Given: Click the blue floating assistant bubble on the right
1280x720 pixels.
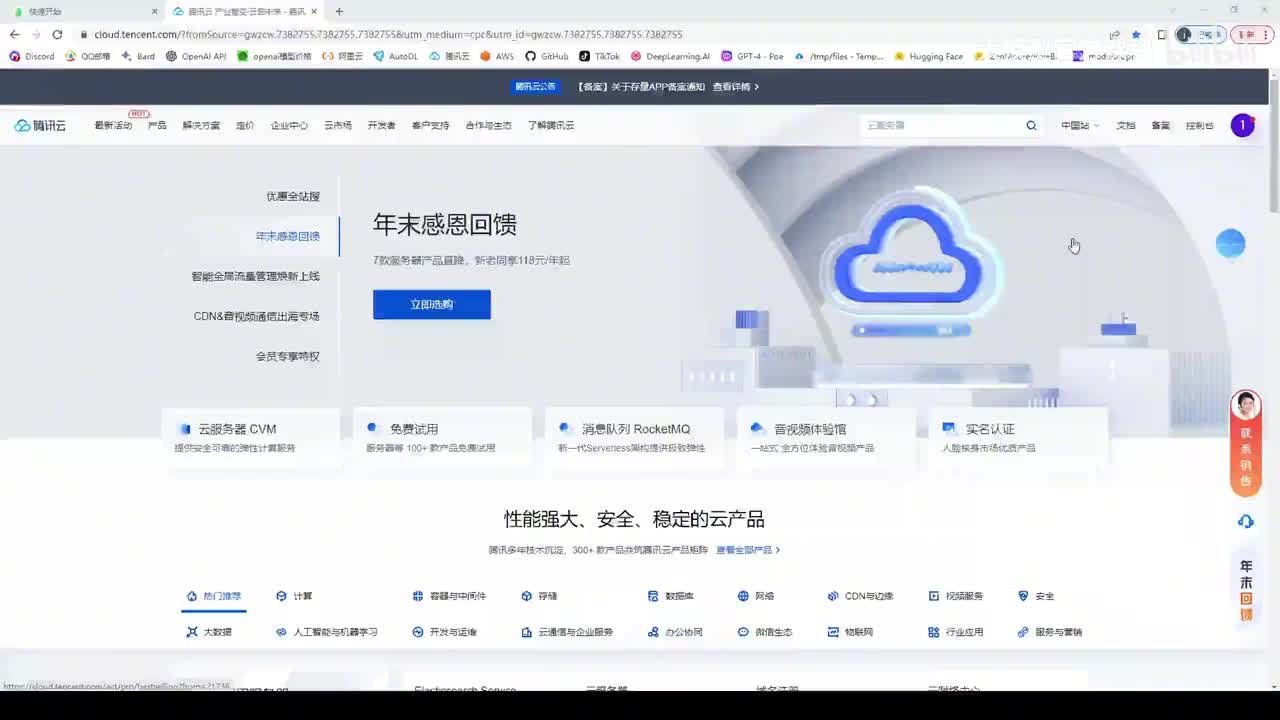Looking at the screenshot, I should (x=1230, y=243).
